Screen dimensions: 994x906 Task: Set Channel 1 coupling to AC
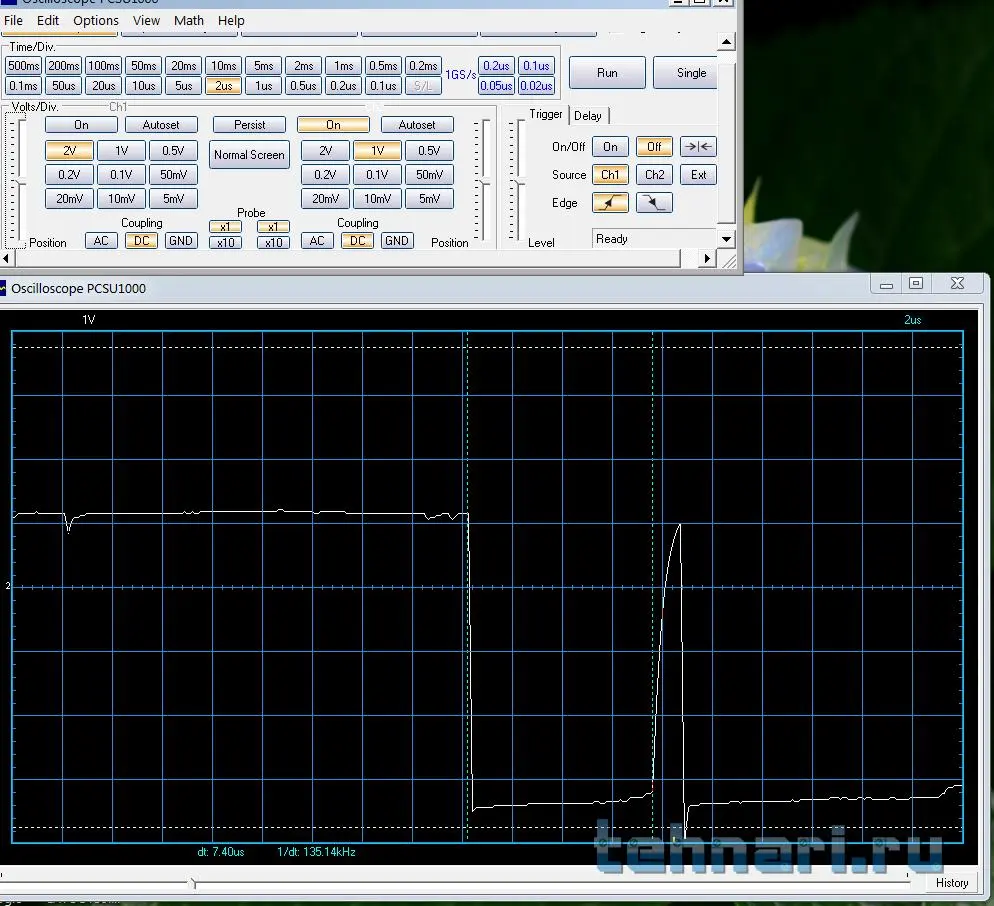pos(101,241)
